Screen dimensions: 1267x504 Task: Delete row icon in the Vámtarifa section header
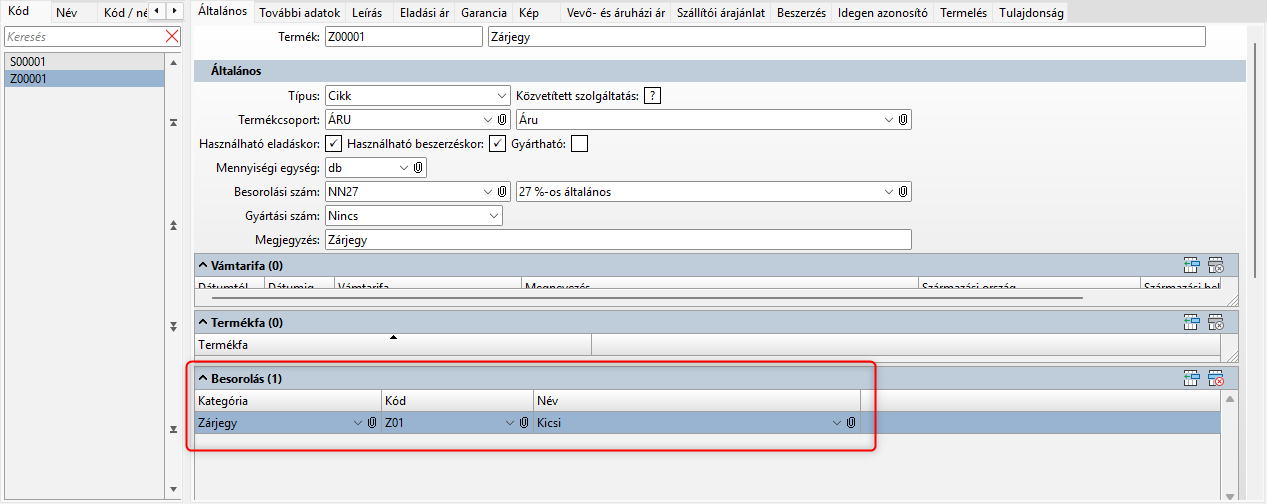(1216, 266)
